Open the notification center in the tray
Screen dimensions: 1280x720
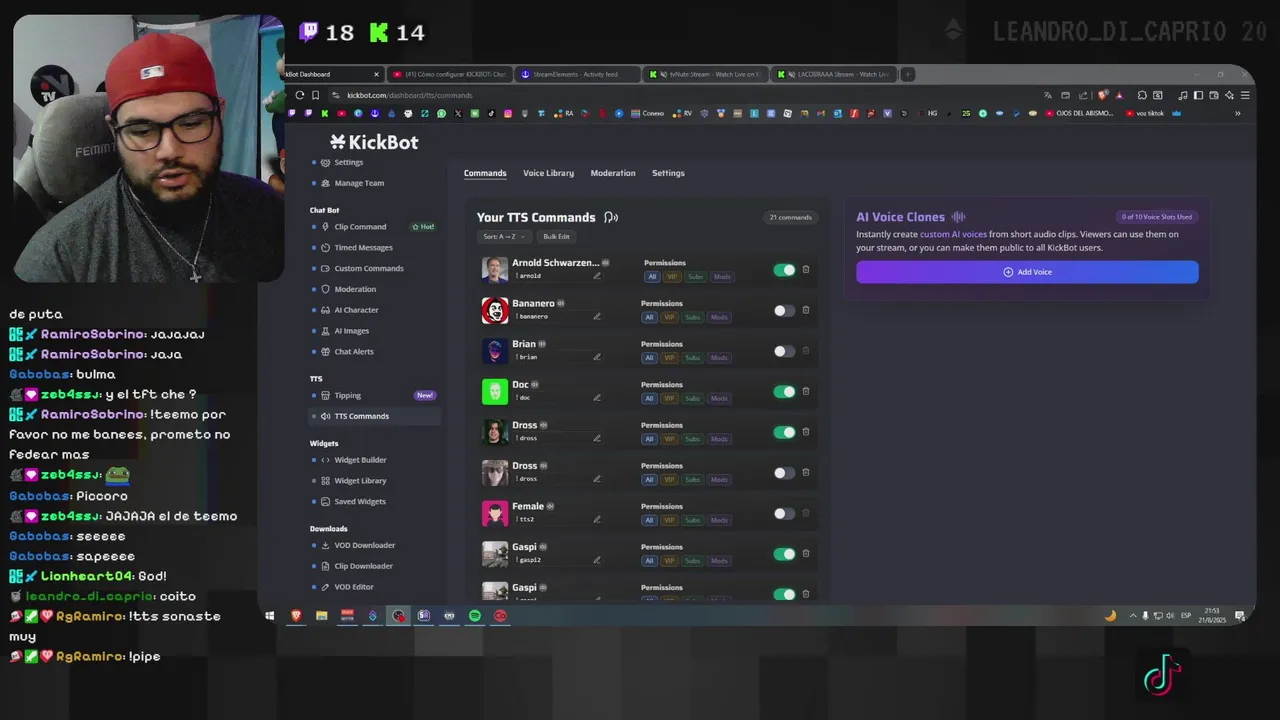[1240, 616]
